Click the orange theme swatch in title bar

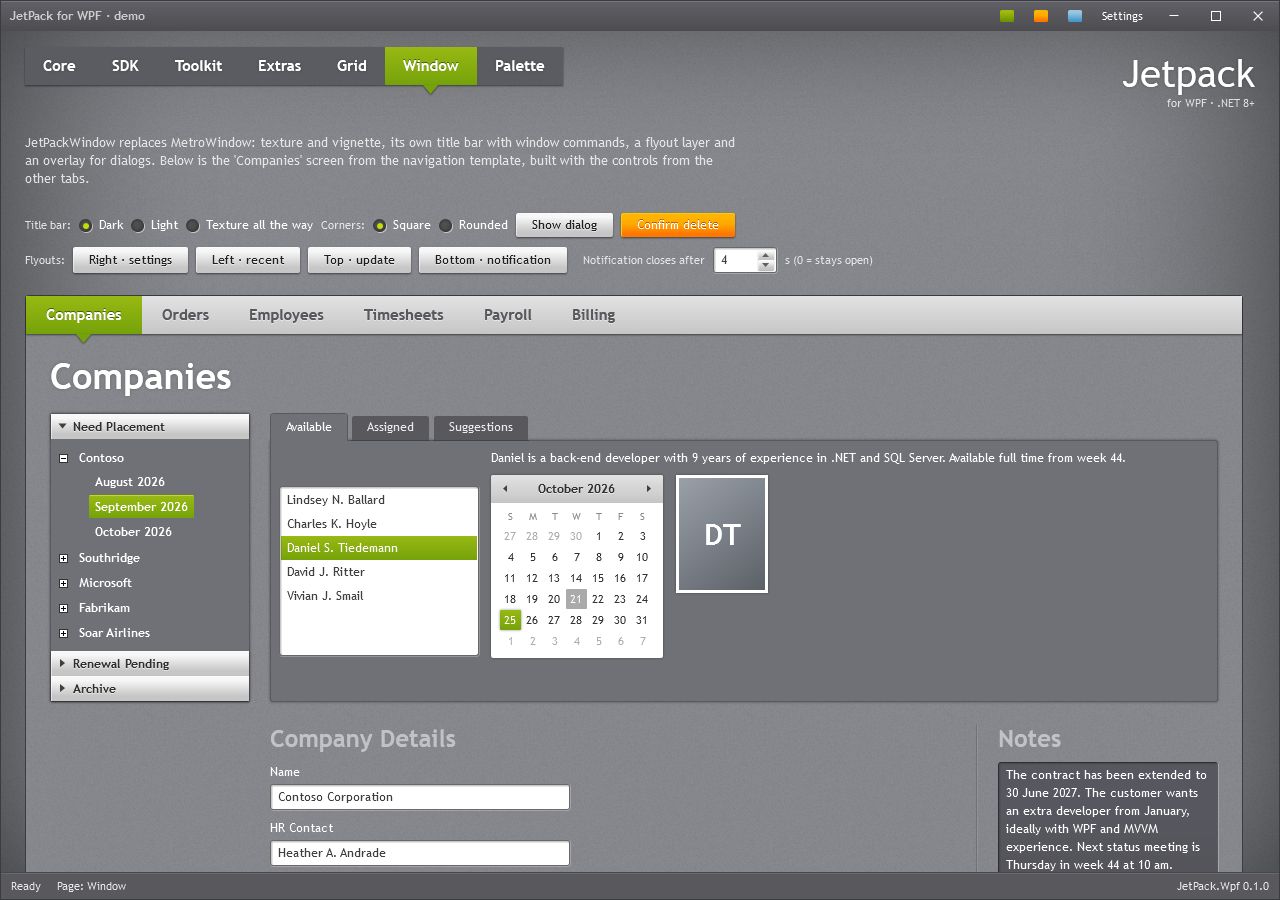(x=1041, y=16)
